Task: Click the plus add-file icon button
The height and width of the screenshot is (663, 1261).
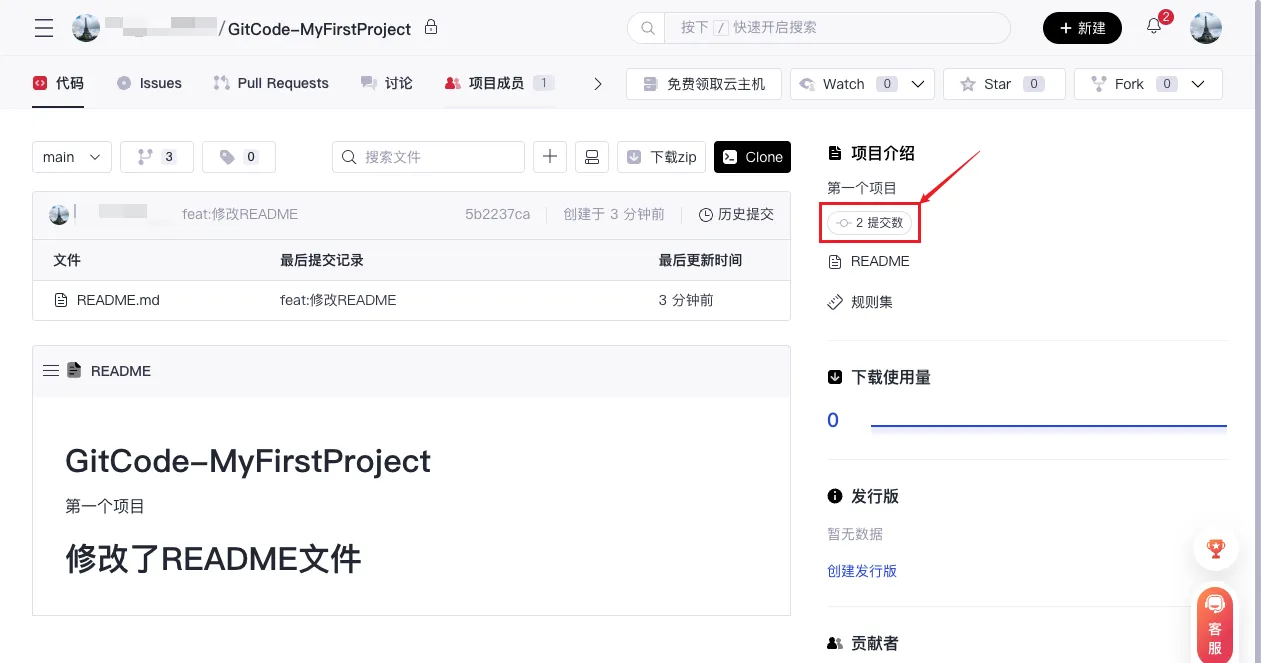Action: click(x=550, y=157)
